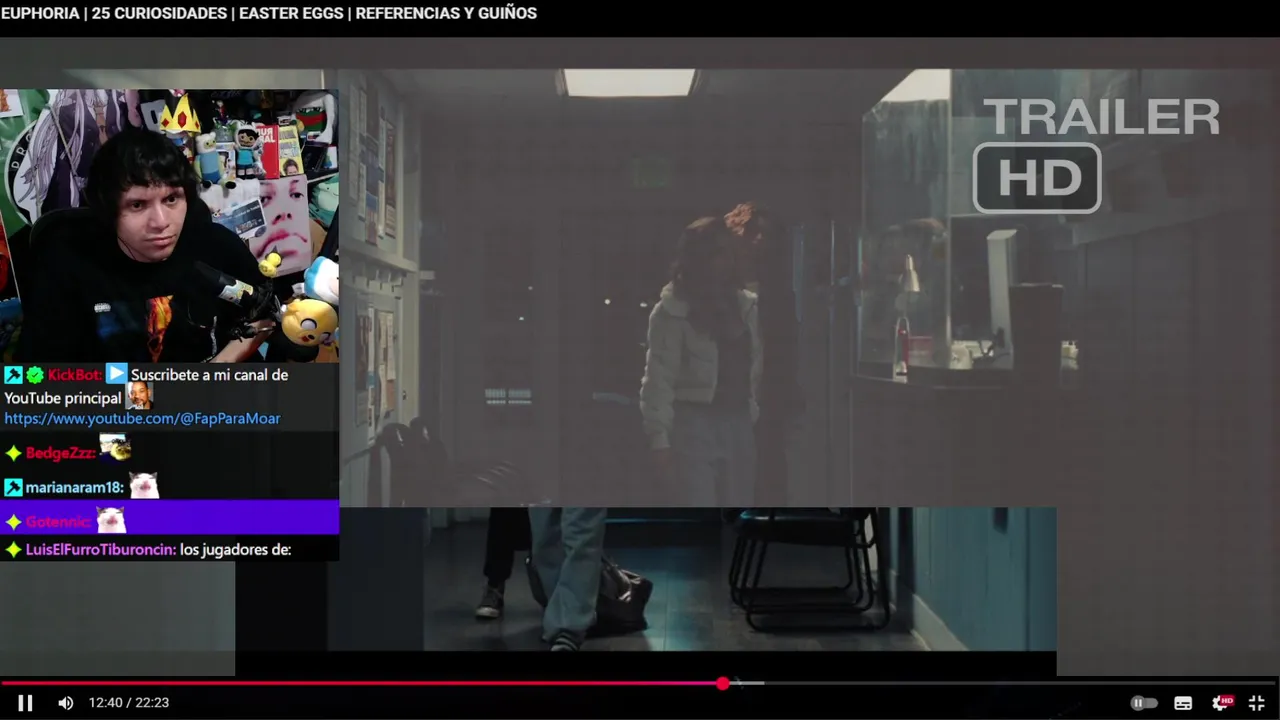Viewport: 1280px width, 720px height.
Task: Click the cat emote in Gotennic's message
Action: pyautogui.click(x=110, y=520)
